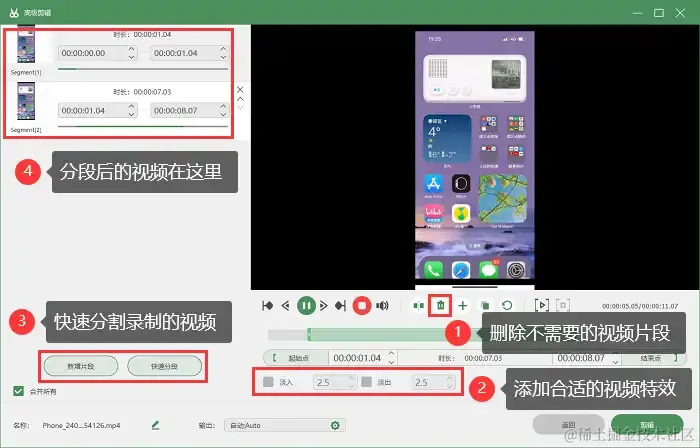
Task: Click the 新增片段 new segment button
Action: [x=81, y=366]
